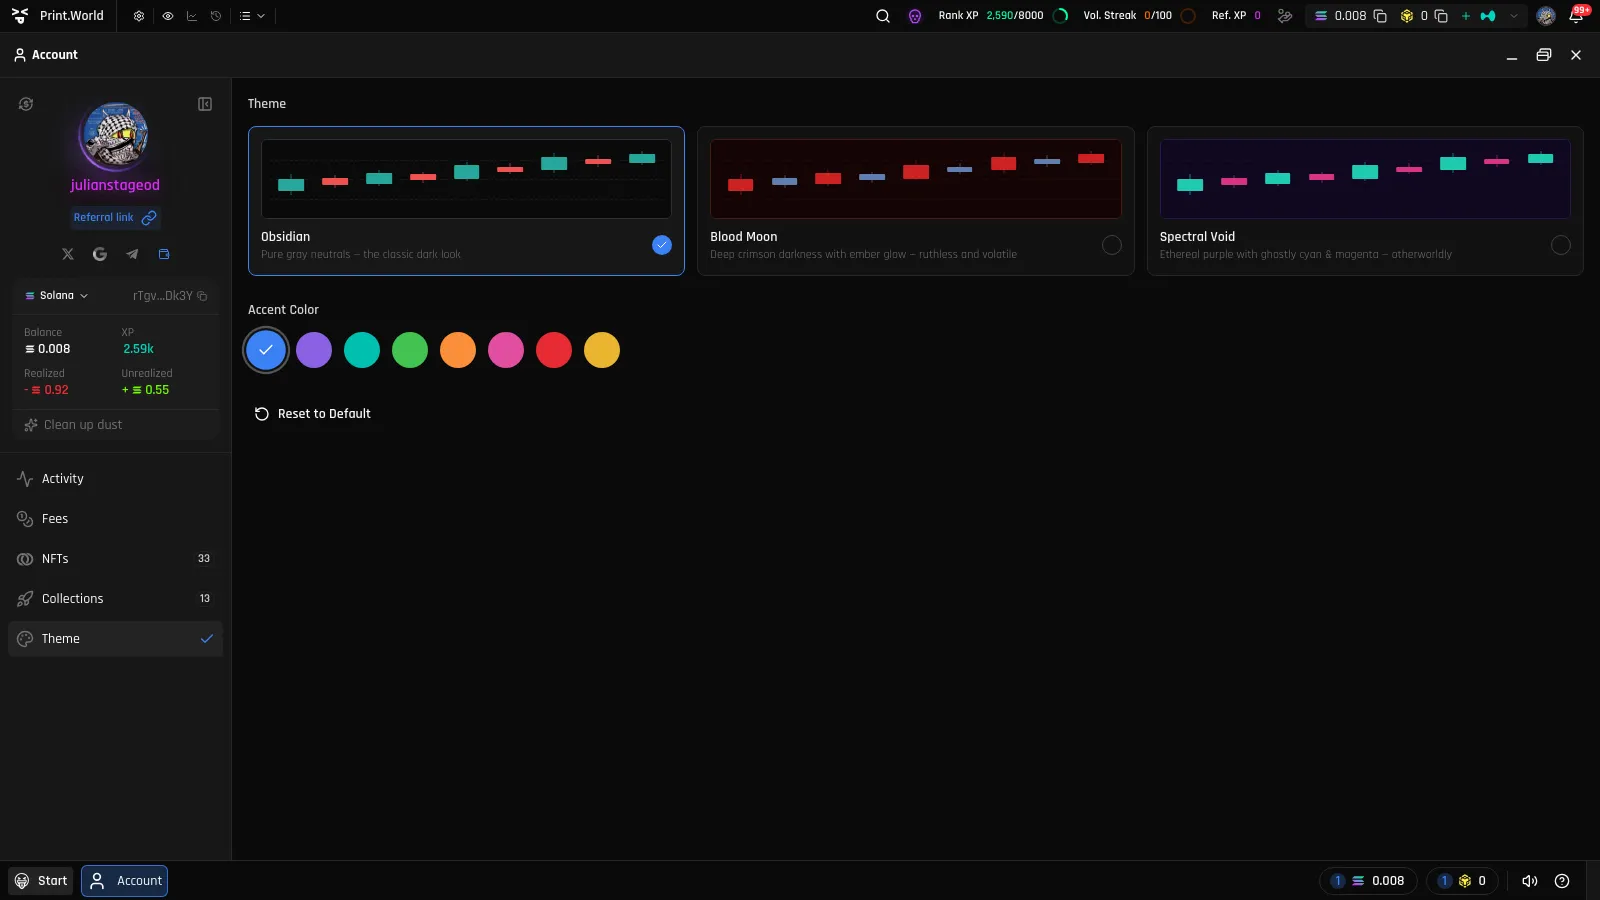
Task: Open notifications bell with 99+ badge
Action: pyautogui.click(x=1577, y=16)
